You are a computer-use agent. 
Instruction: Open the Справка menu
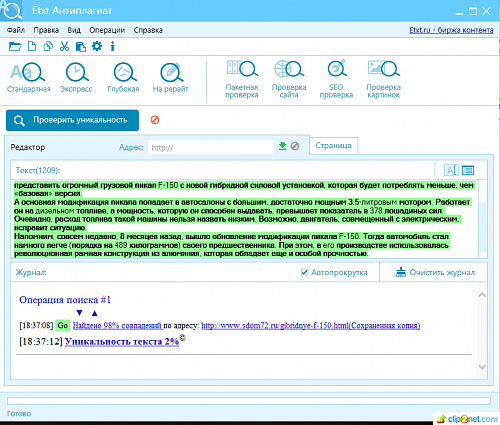[148, 30]
